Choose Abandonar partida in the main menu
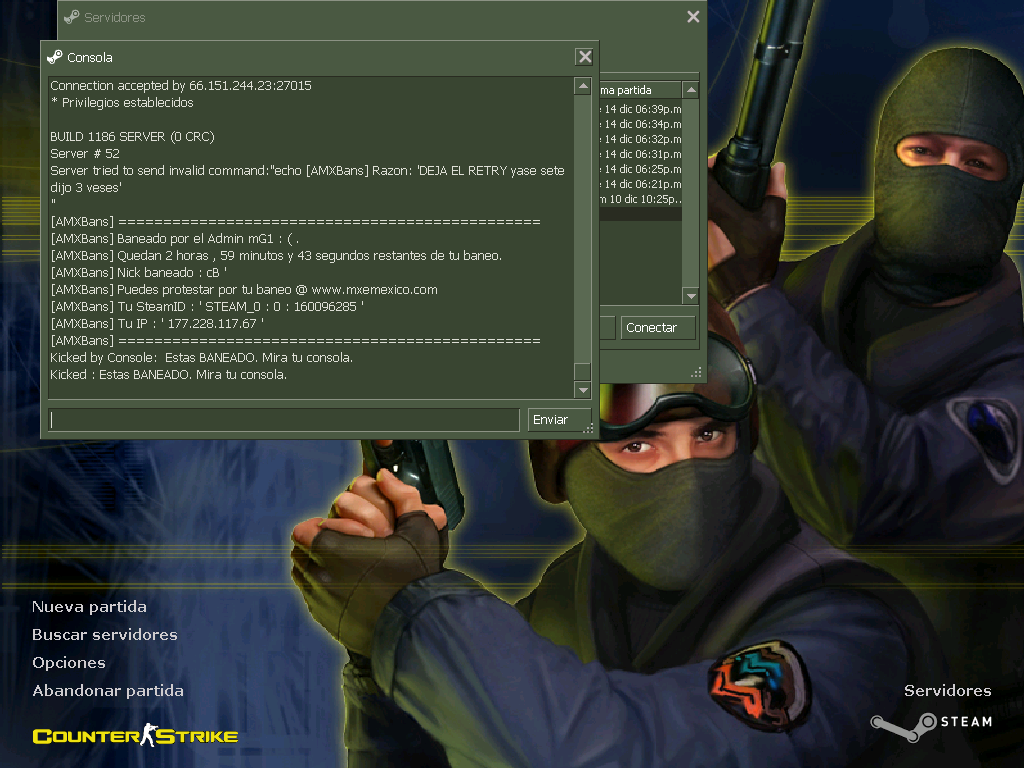 click(x=108, y=691)
